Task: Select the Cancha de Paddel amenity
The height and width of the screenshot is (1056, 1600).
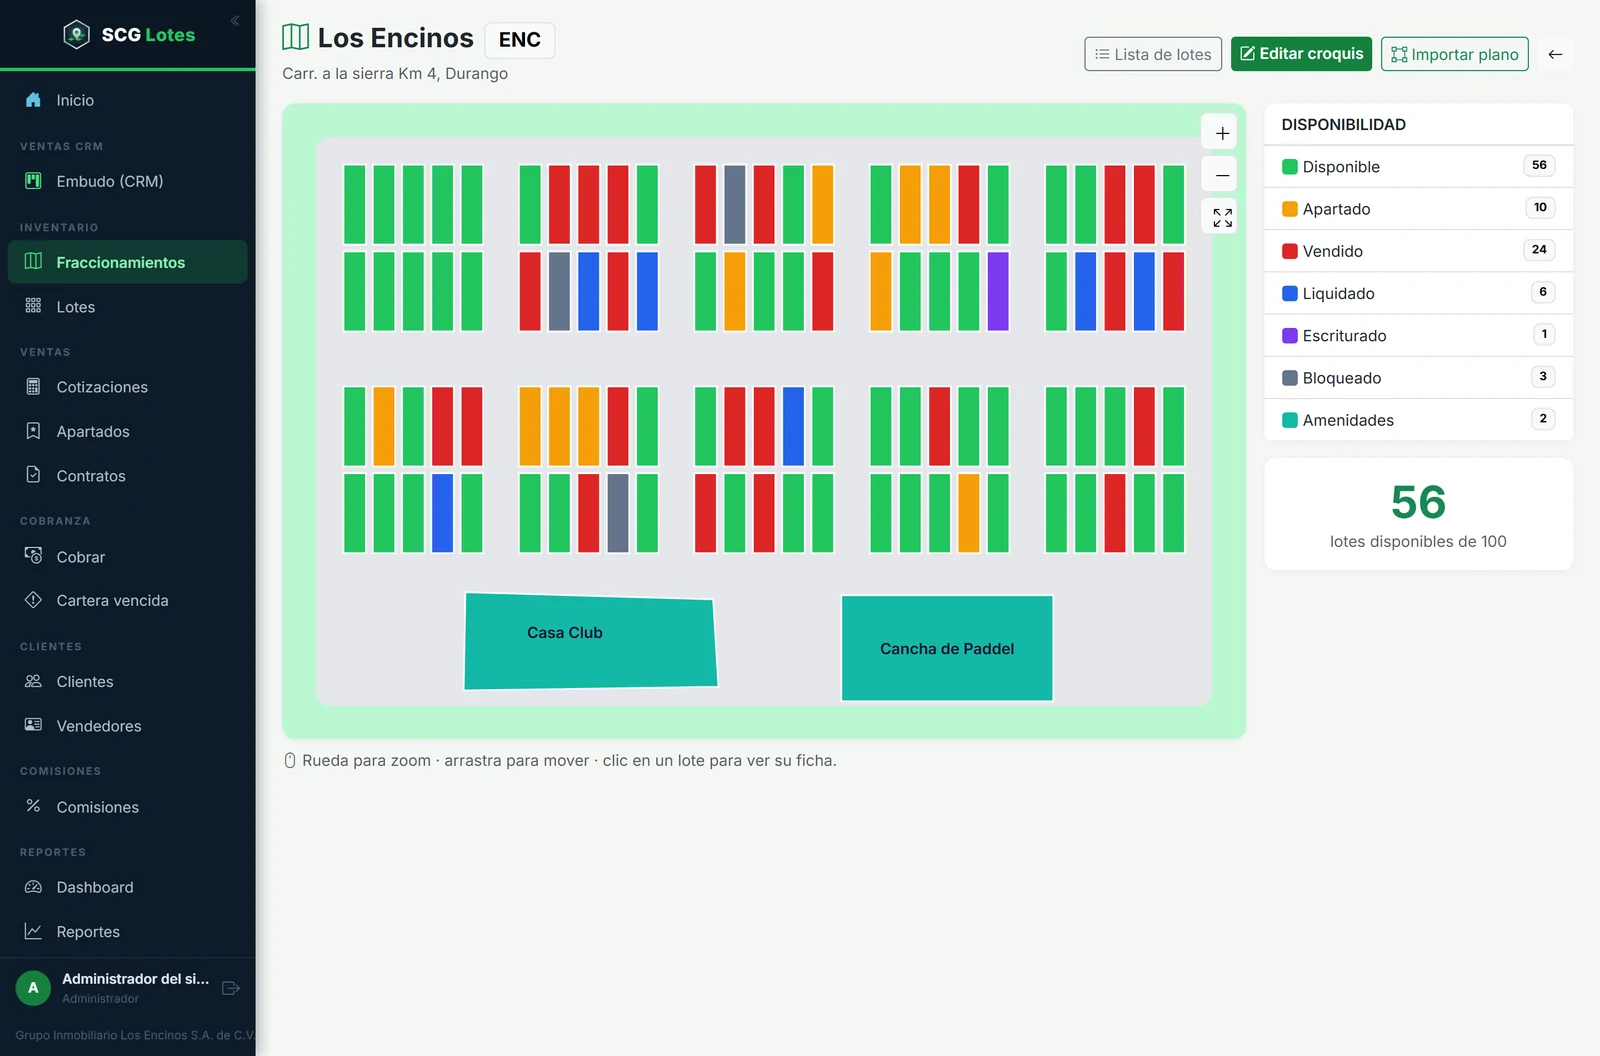Action: click(947, 648)
